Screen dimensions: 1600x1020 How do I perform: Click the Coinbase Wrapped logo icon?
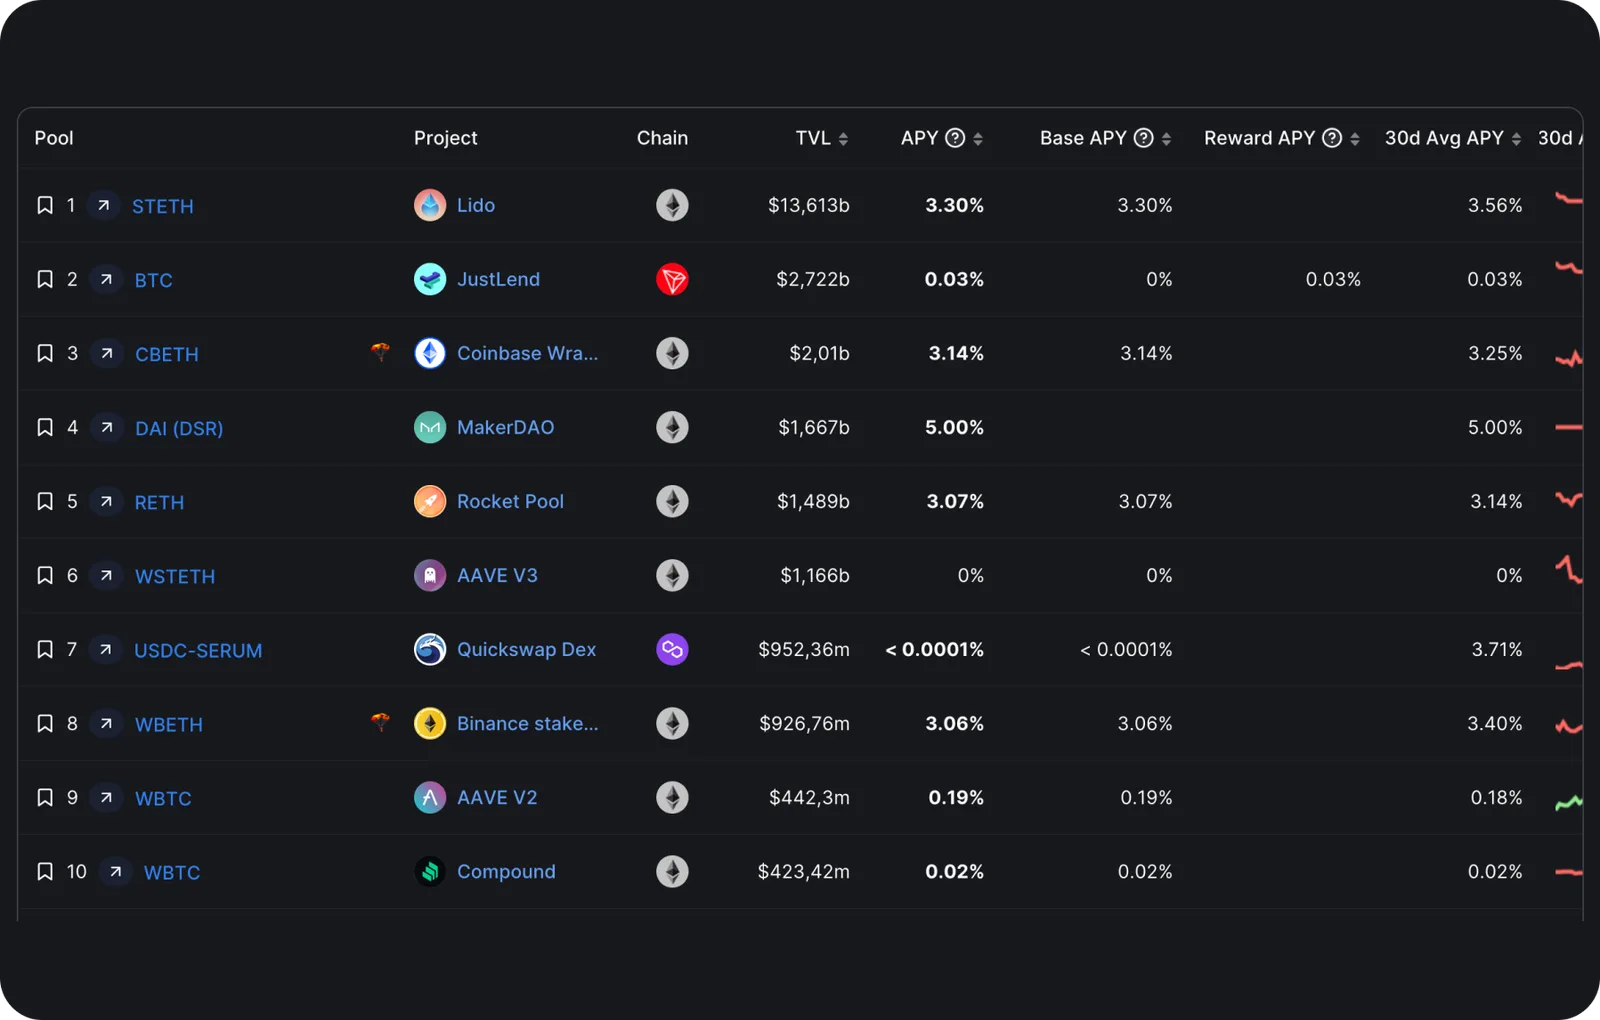point(430,353)
